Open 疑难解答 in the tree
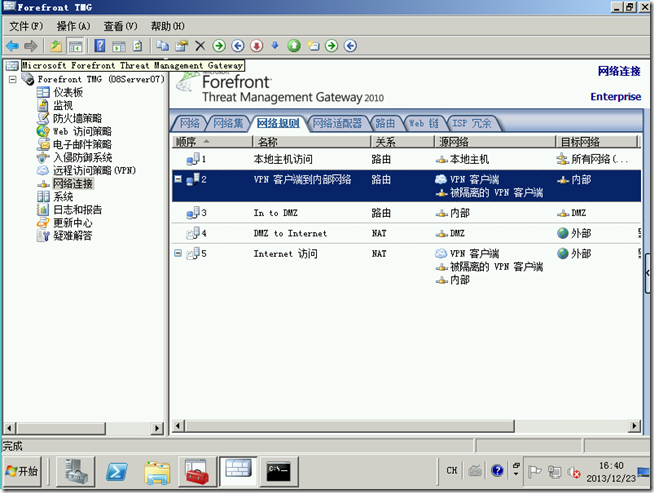 (x=73, y=236)
